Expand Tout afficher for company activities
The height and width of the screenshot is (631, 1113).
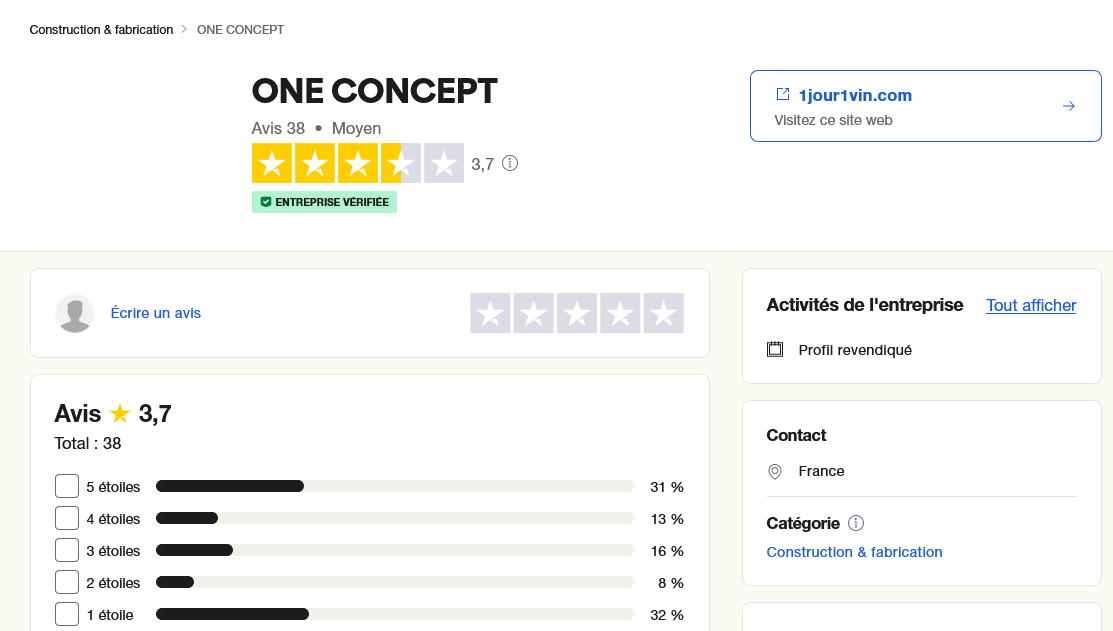click(x=1031, y=305)
